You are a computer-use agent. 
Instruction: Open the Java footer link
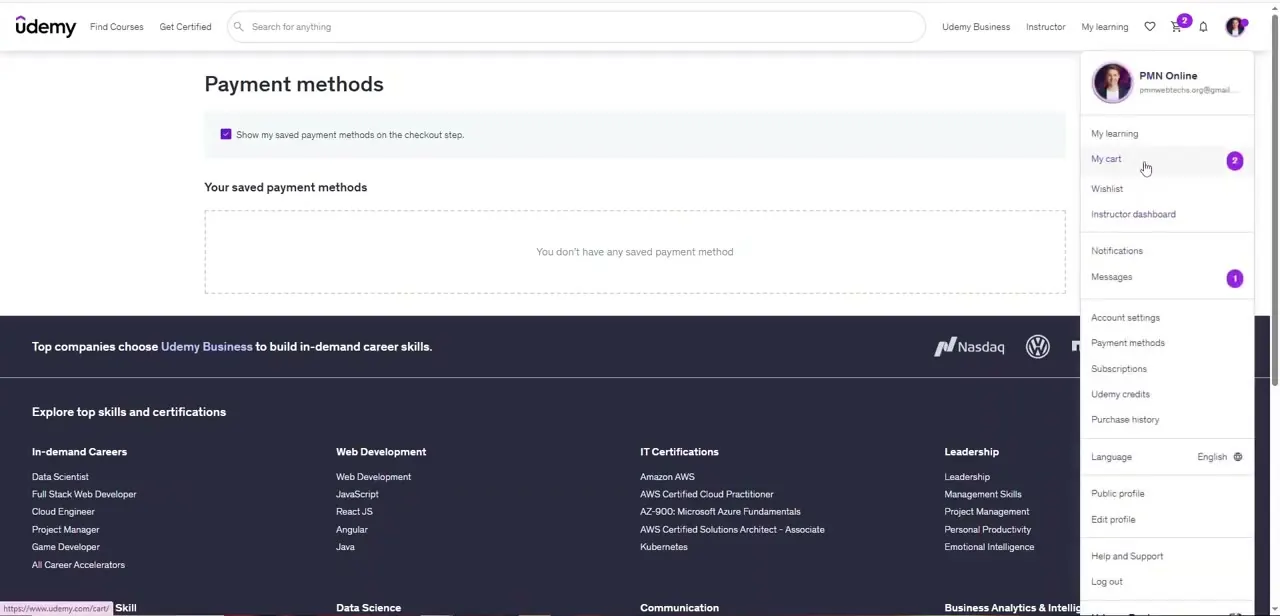tap(345, 547)
